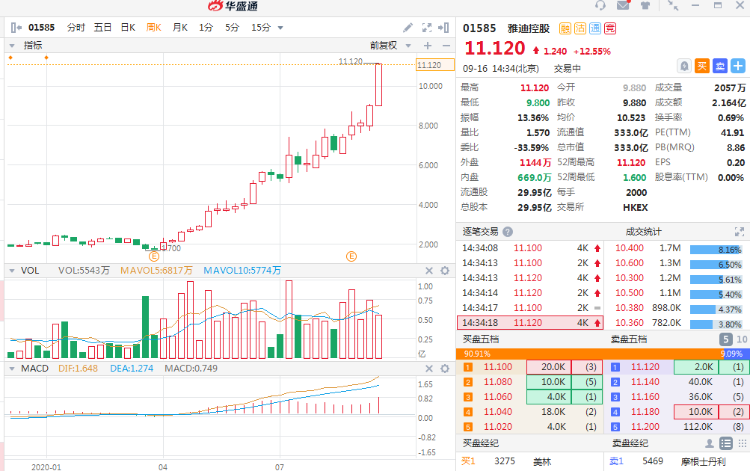
Task: Switch to 日K daily chart tab
Action: [128, 28]
